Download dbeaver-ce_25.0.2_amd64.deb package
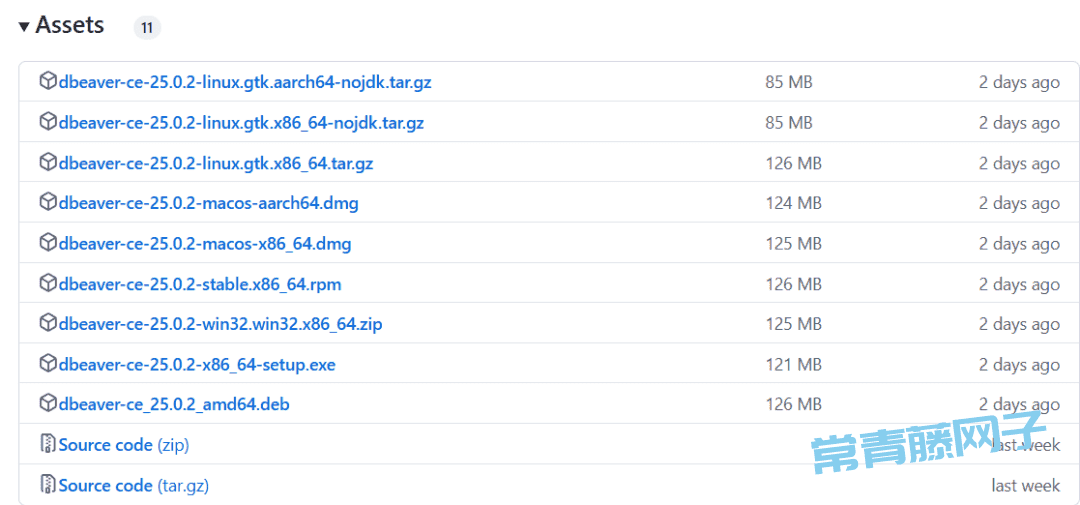The image size is (1080, 505). [x=174, y=404]
